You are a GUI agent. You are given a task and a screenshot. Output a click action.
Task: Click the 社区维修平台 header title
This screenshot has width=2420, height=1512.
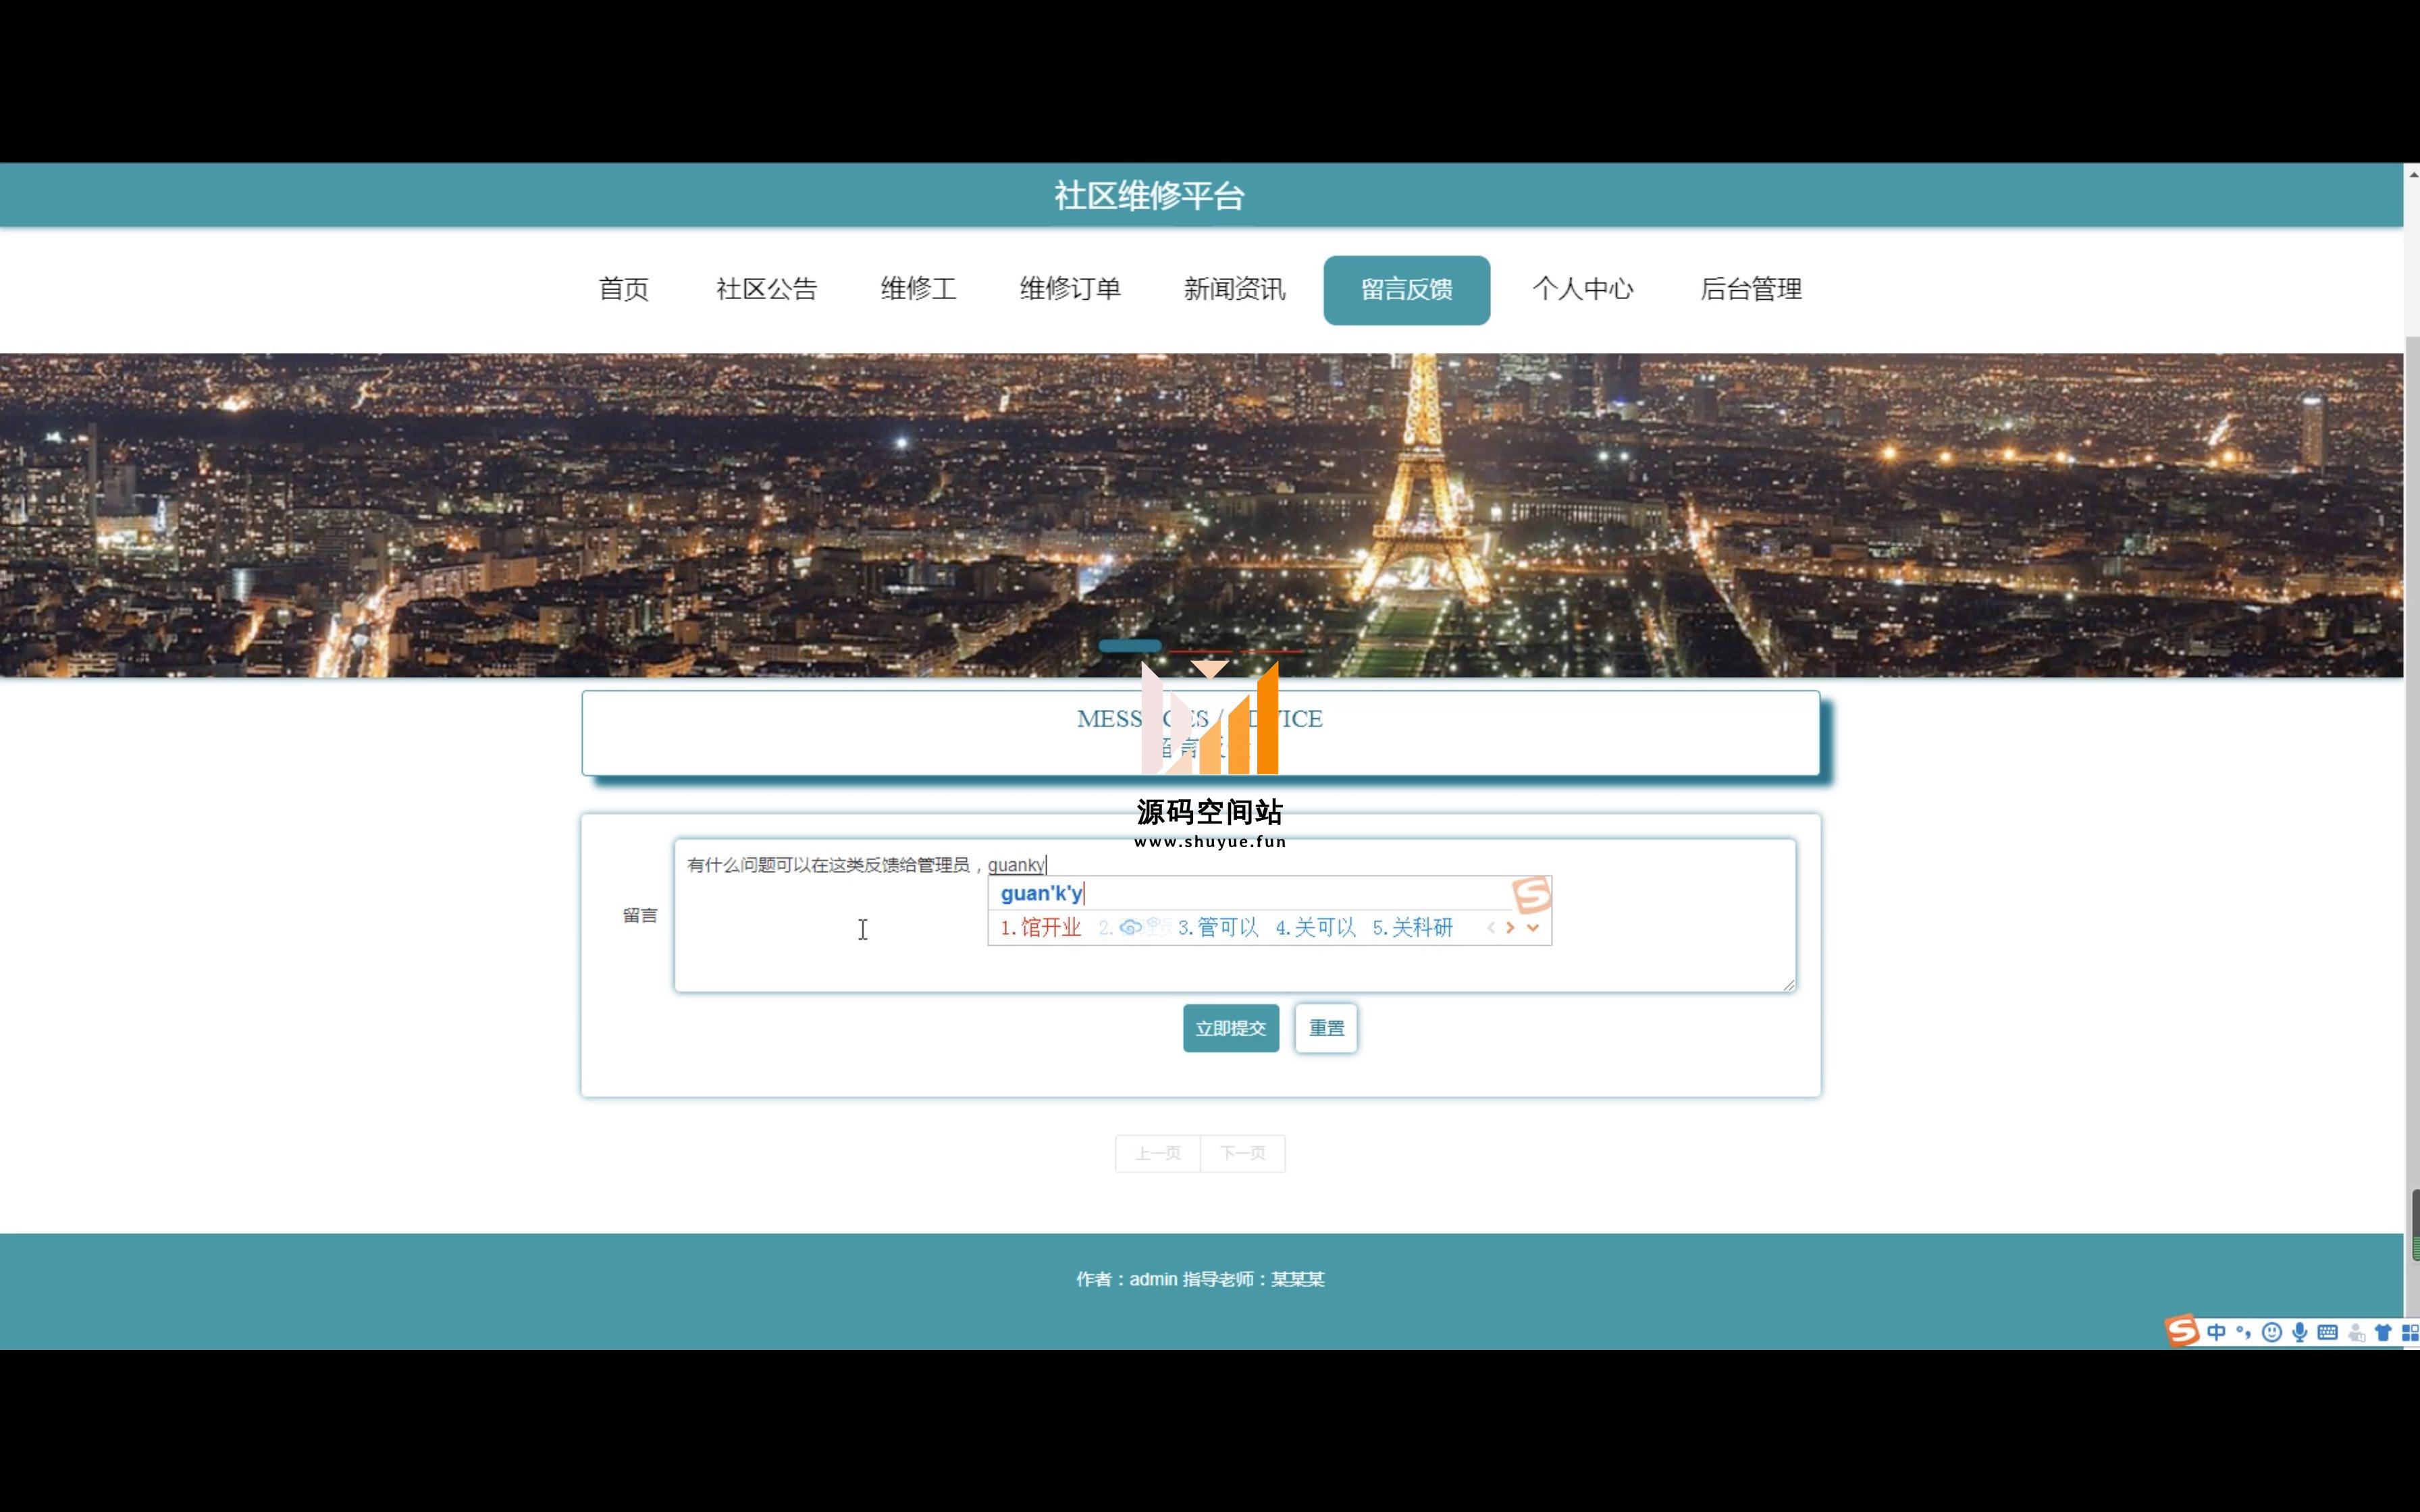click(x=1149, y=196)
